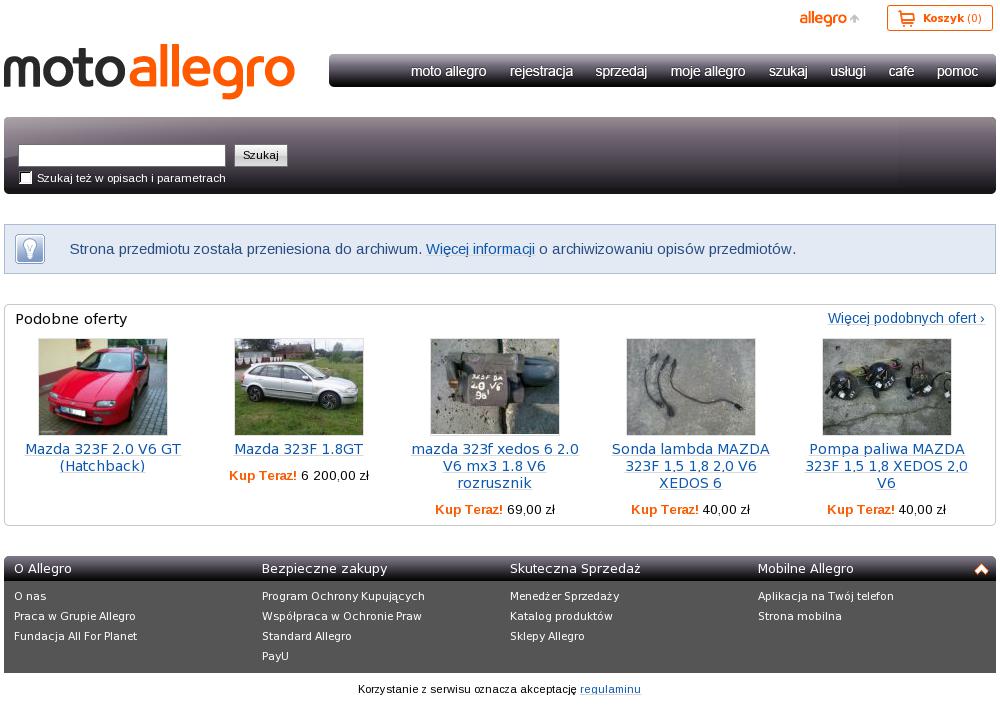Image resolution: width=1000 pixels, height=709 pixels.
Task: Open 'Menedżer Sprzedaży' footer link
Action: [x=564, y=596]
